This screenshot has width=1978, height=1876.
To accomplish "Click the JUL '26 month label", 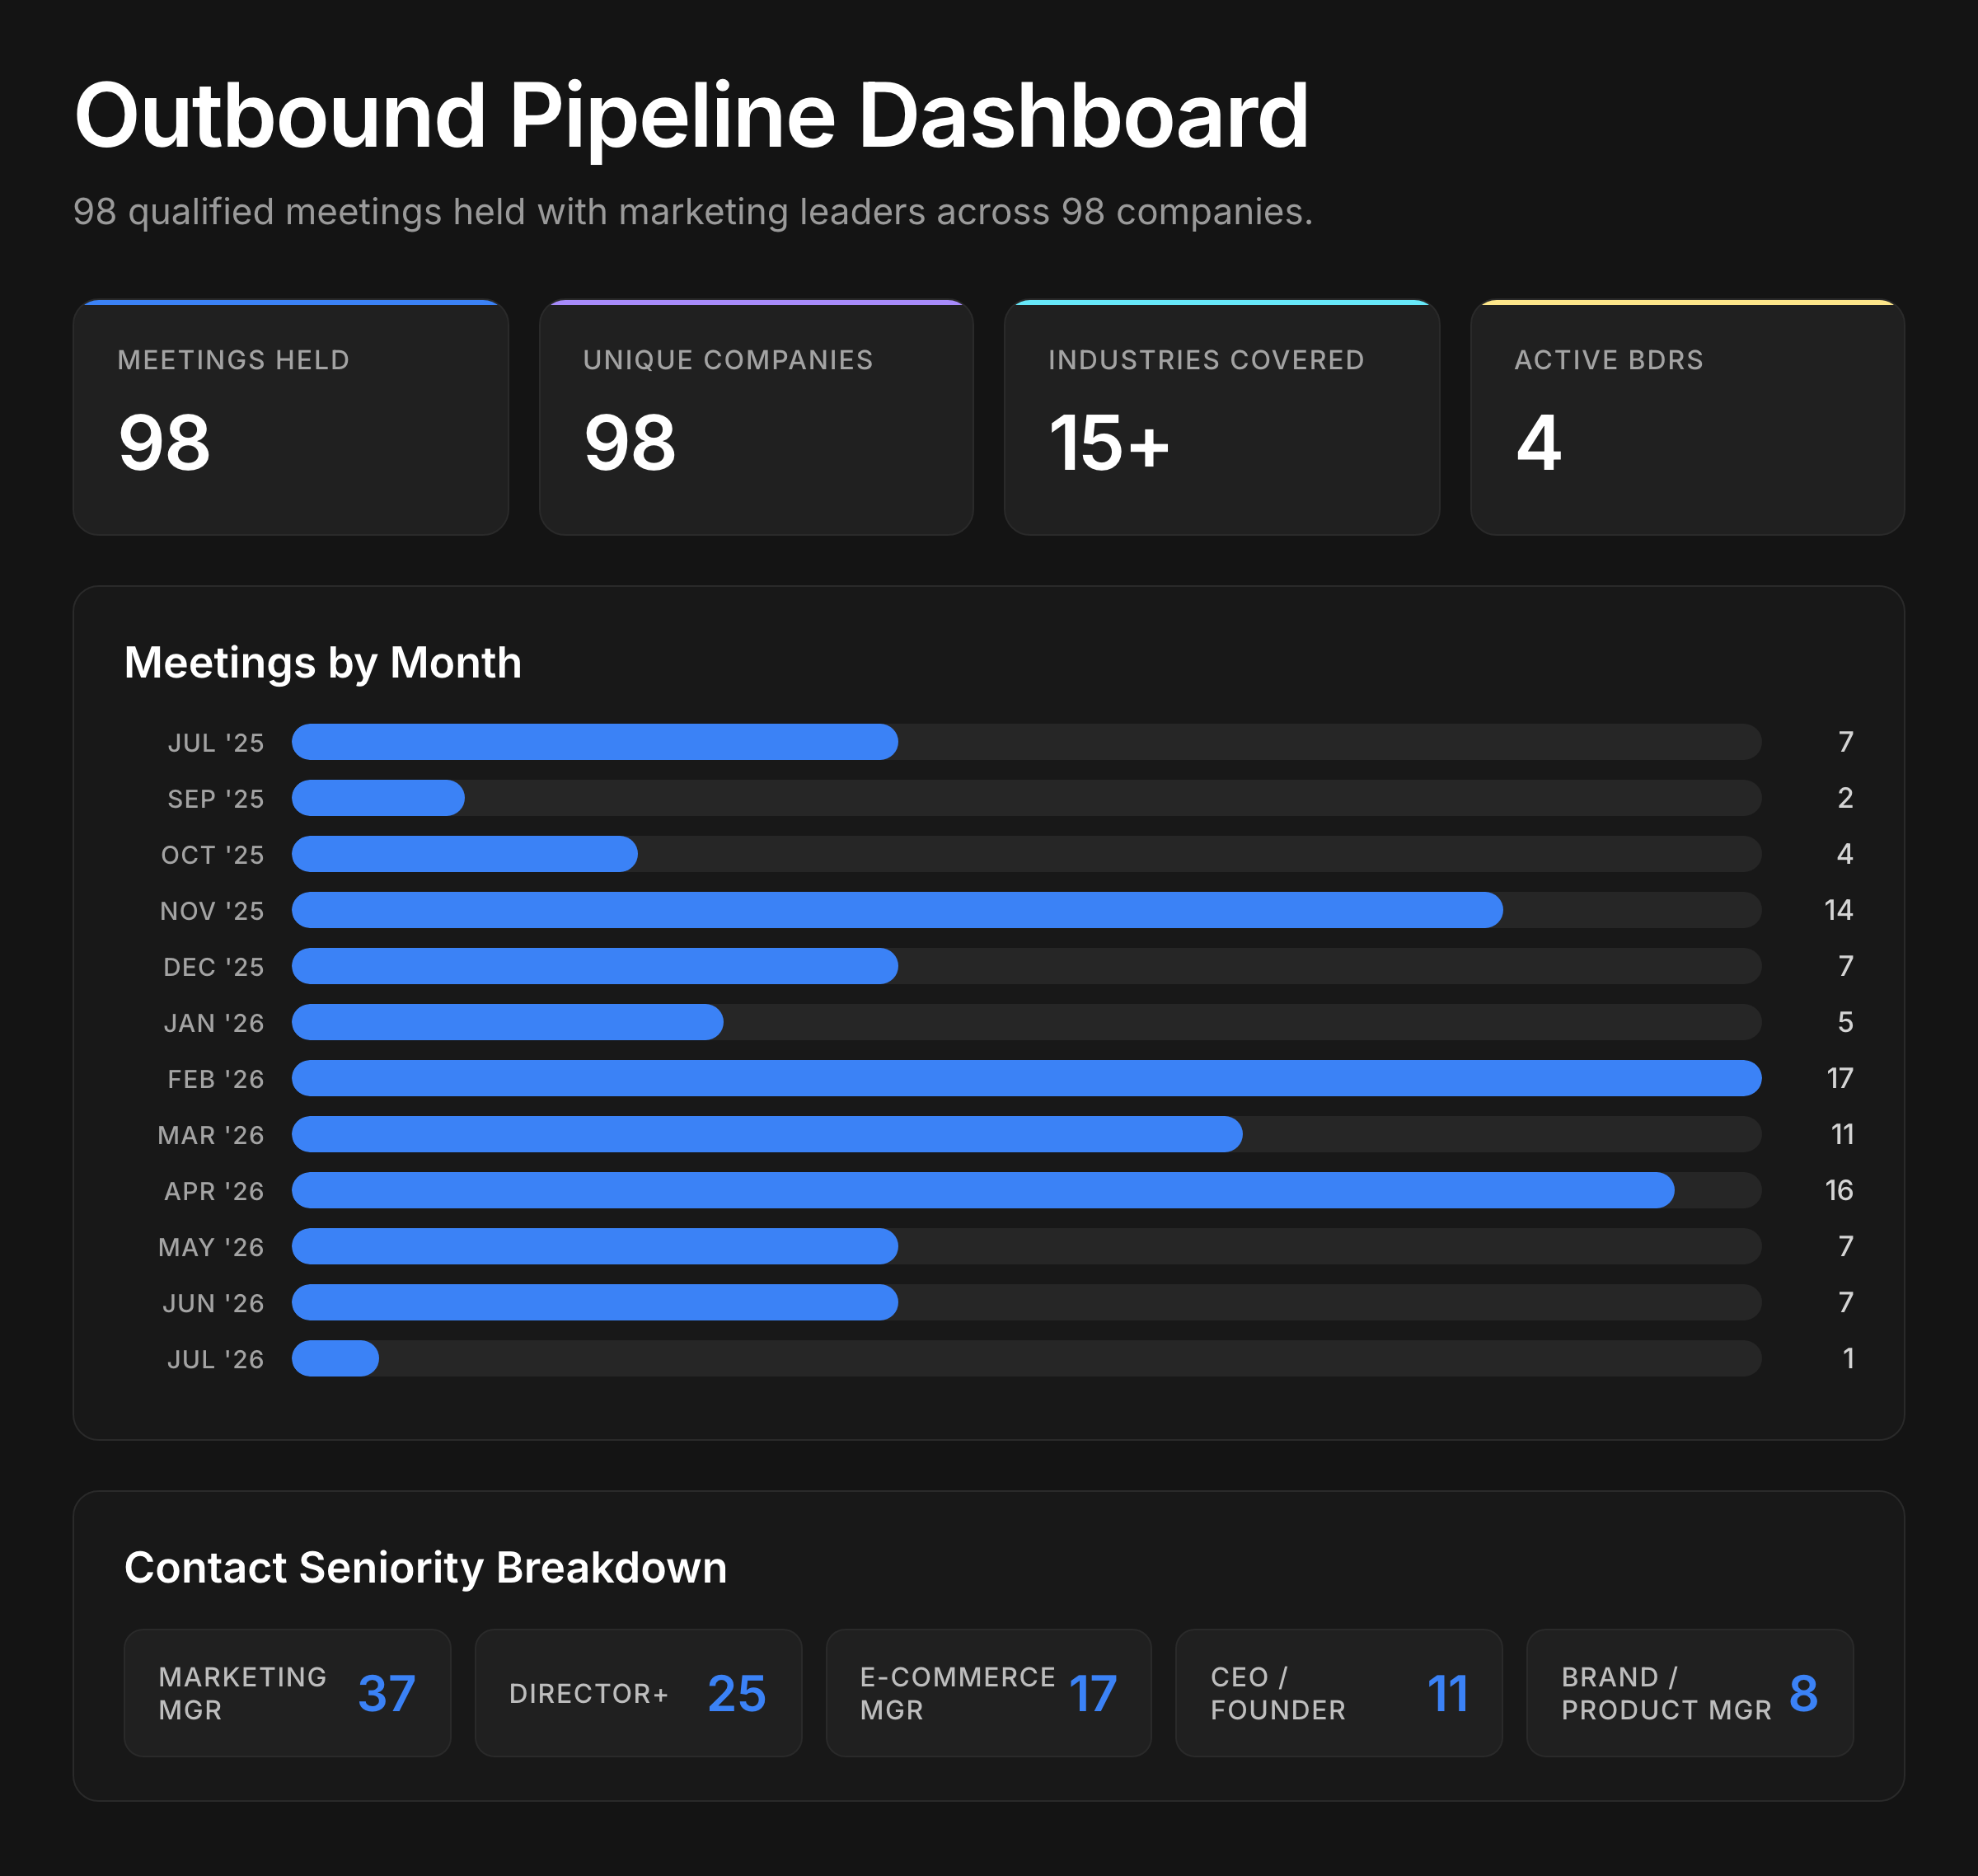I will (216, 1359).
